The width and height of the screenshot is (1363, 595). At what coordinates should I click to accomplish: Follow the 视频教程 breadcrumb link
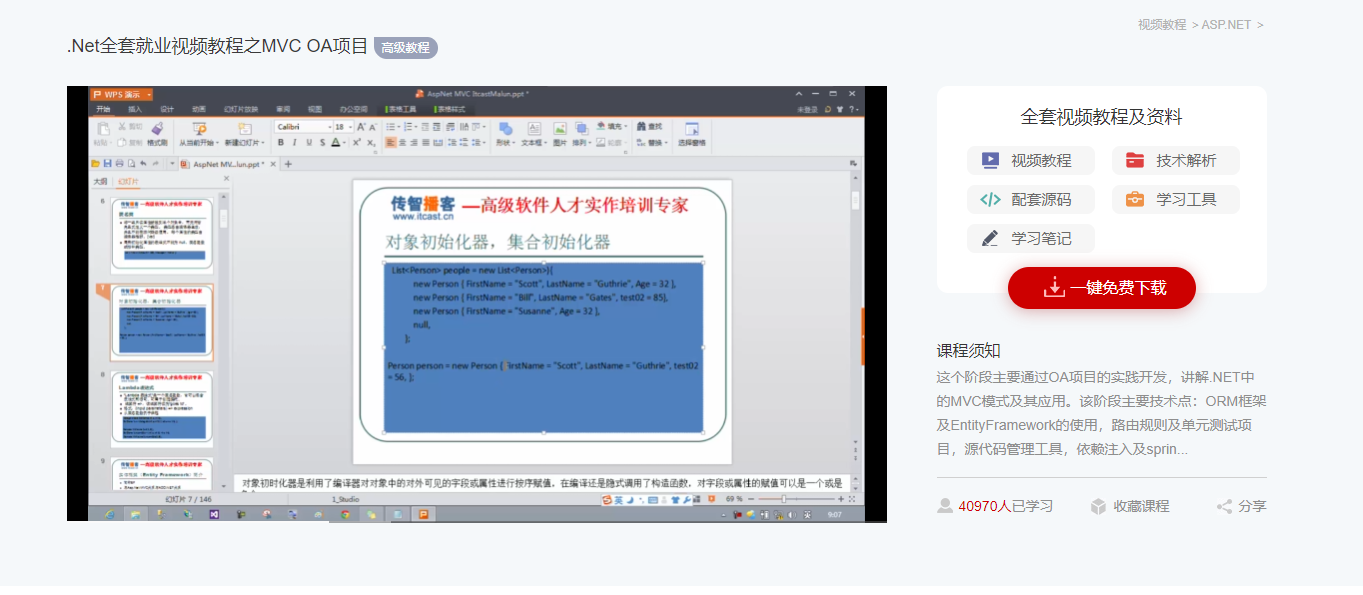1162,25
